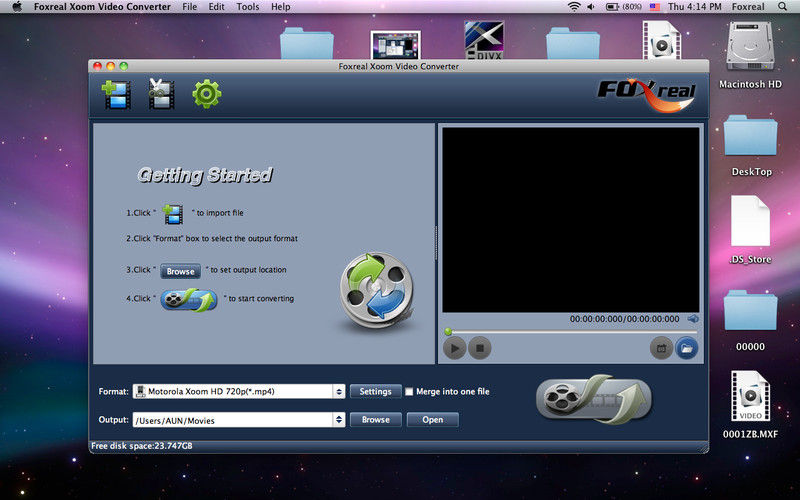Click the Foxreal logo

tap(647, 95)
